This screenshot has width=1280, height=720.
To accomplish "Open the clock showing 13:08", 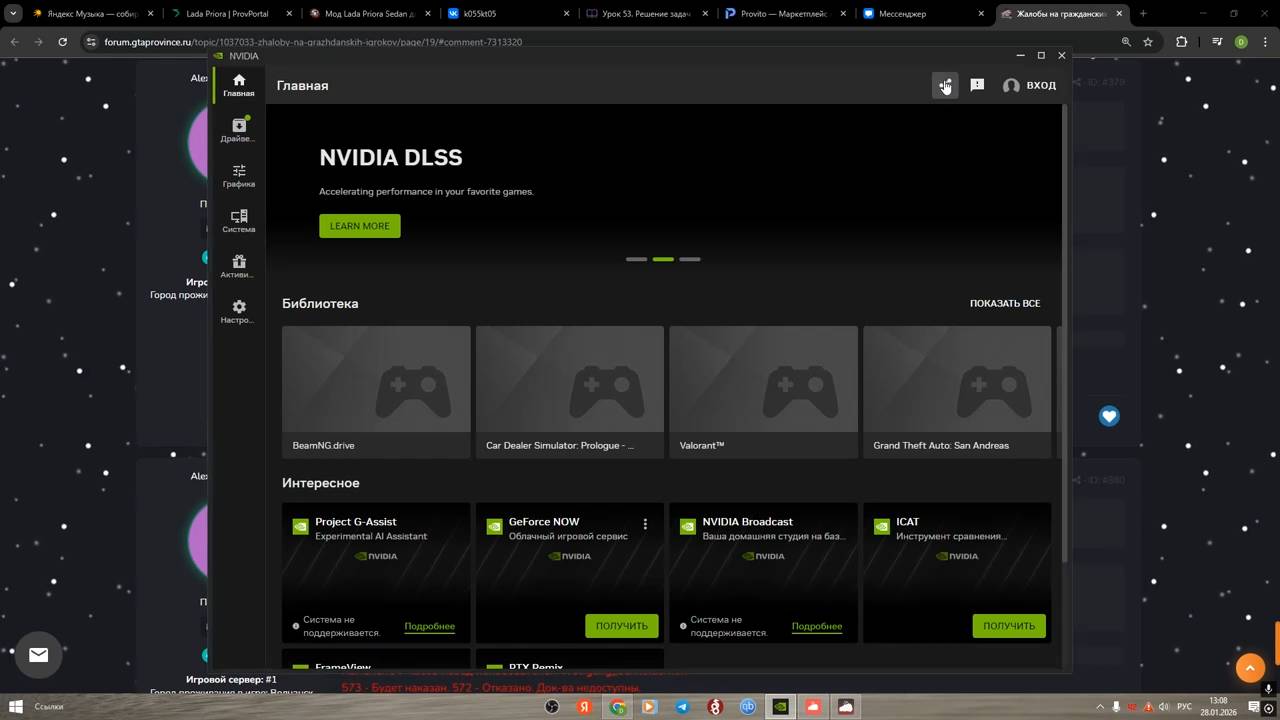I will [x=1218, y=706].
